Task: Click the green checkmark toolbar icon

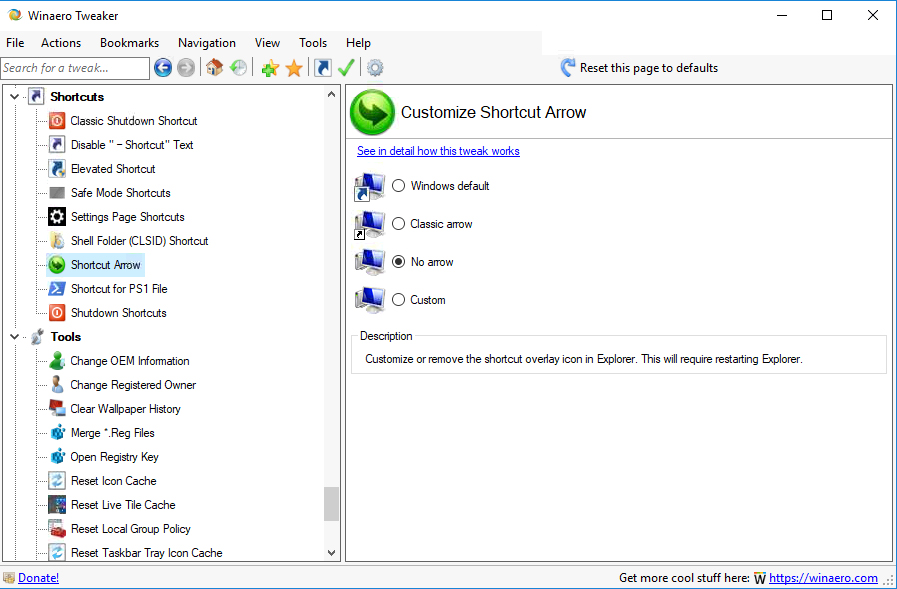Action: 346,68
